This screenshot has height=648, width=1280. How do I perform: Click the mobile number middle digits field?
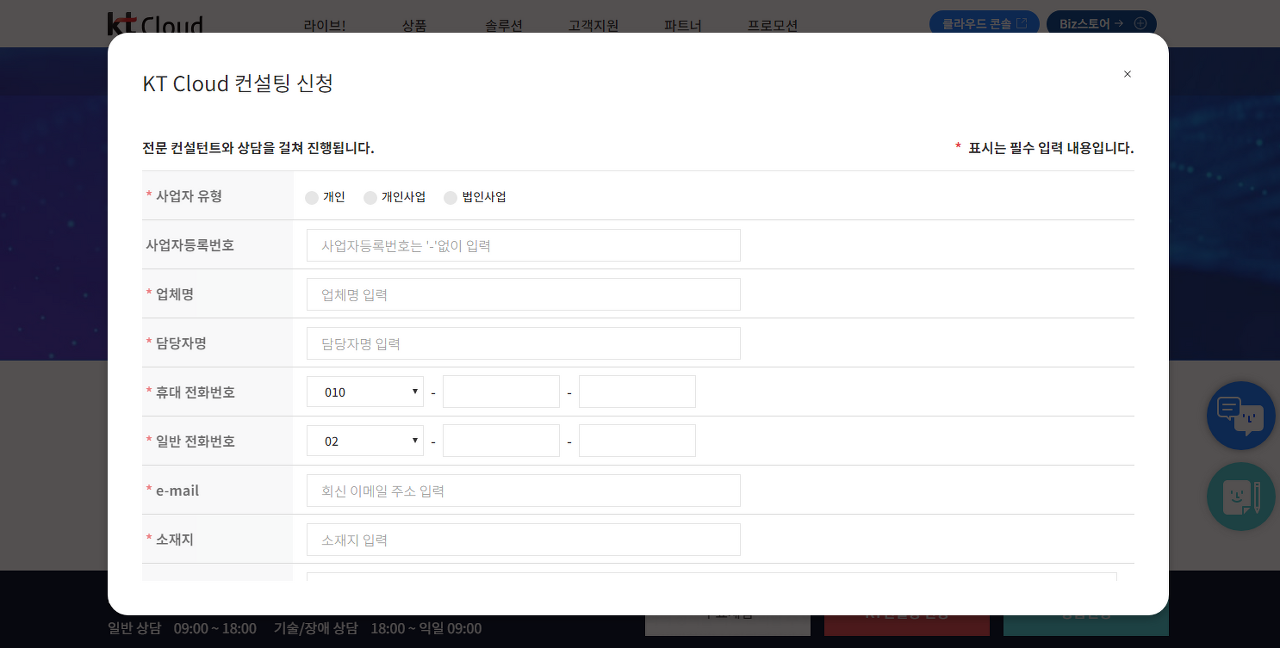pyautogui.click(x=501, y=391)
